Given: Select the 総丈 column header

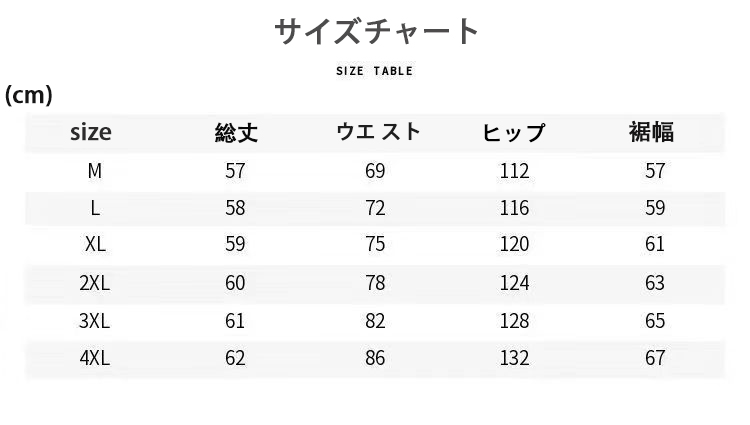Looking at the screenshot, I should (235, 132).
